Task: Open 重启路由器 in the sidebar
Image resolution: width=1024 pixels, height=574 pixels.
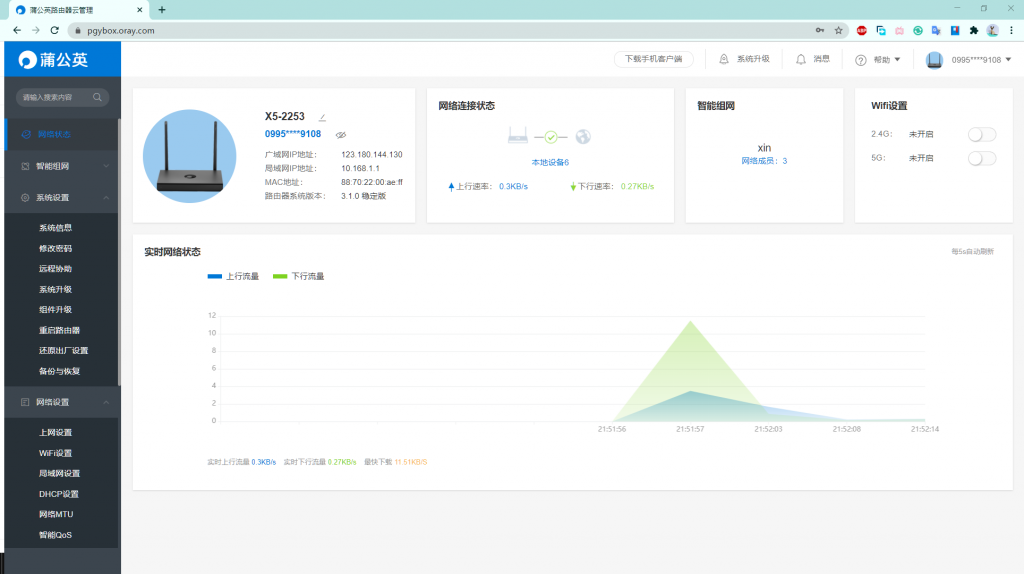Action: coord(60,330)
